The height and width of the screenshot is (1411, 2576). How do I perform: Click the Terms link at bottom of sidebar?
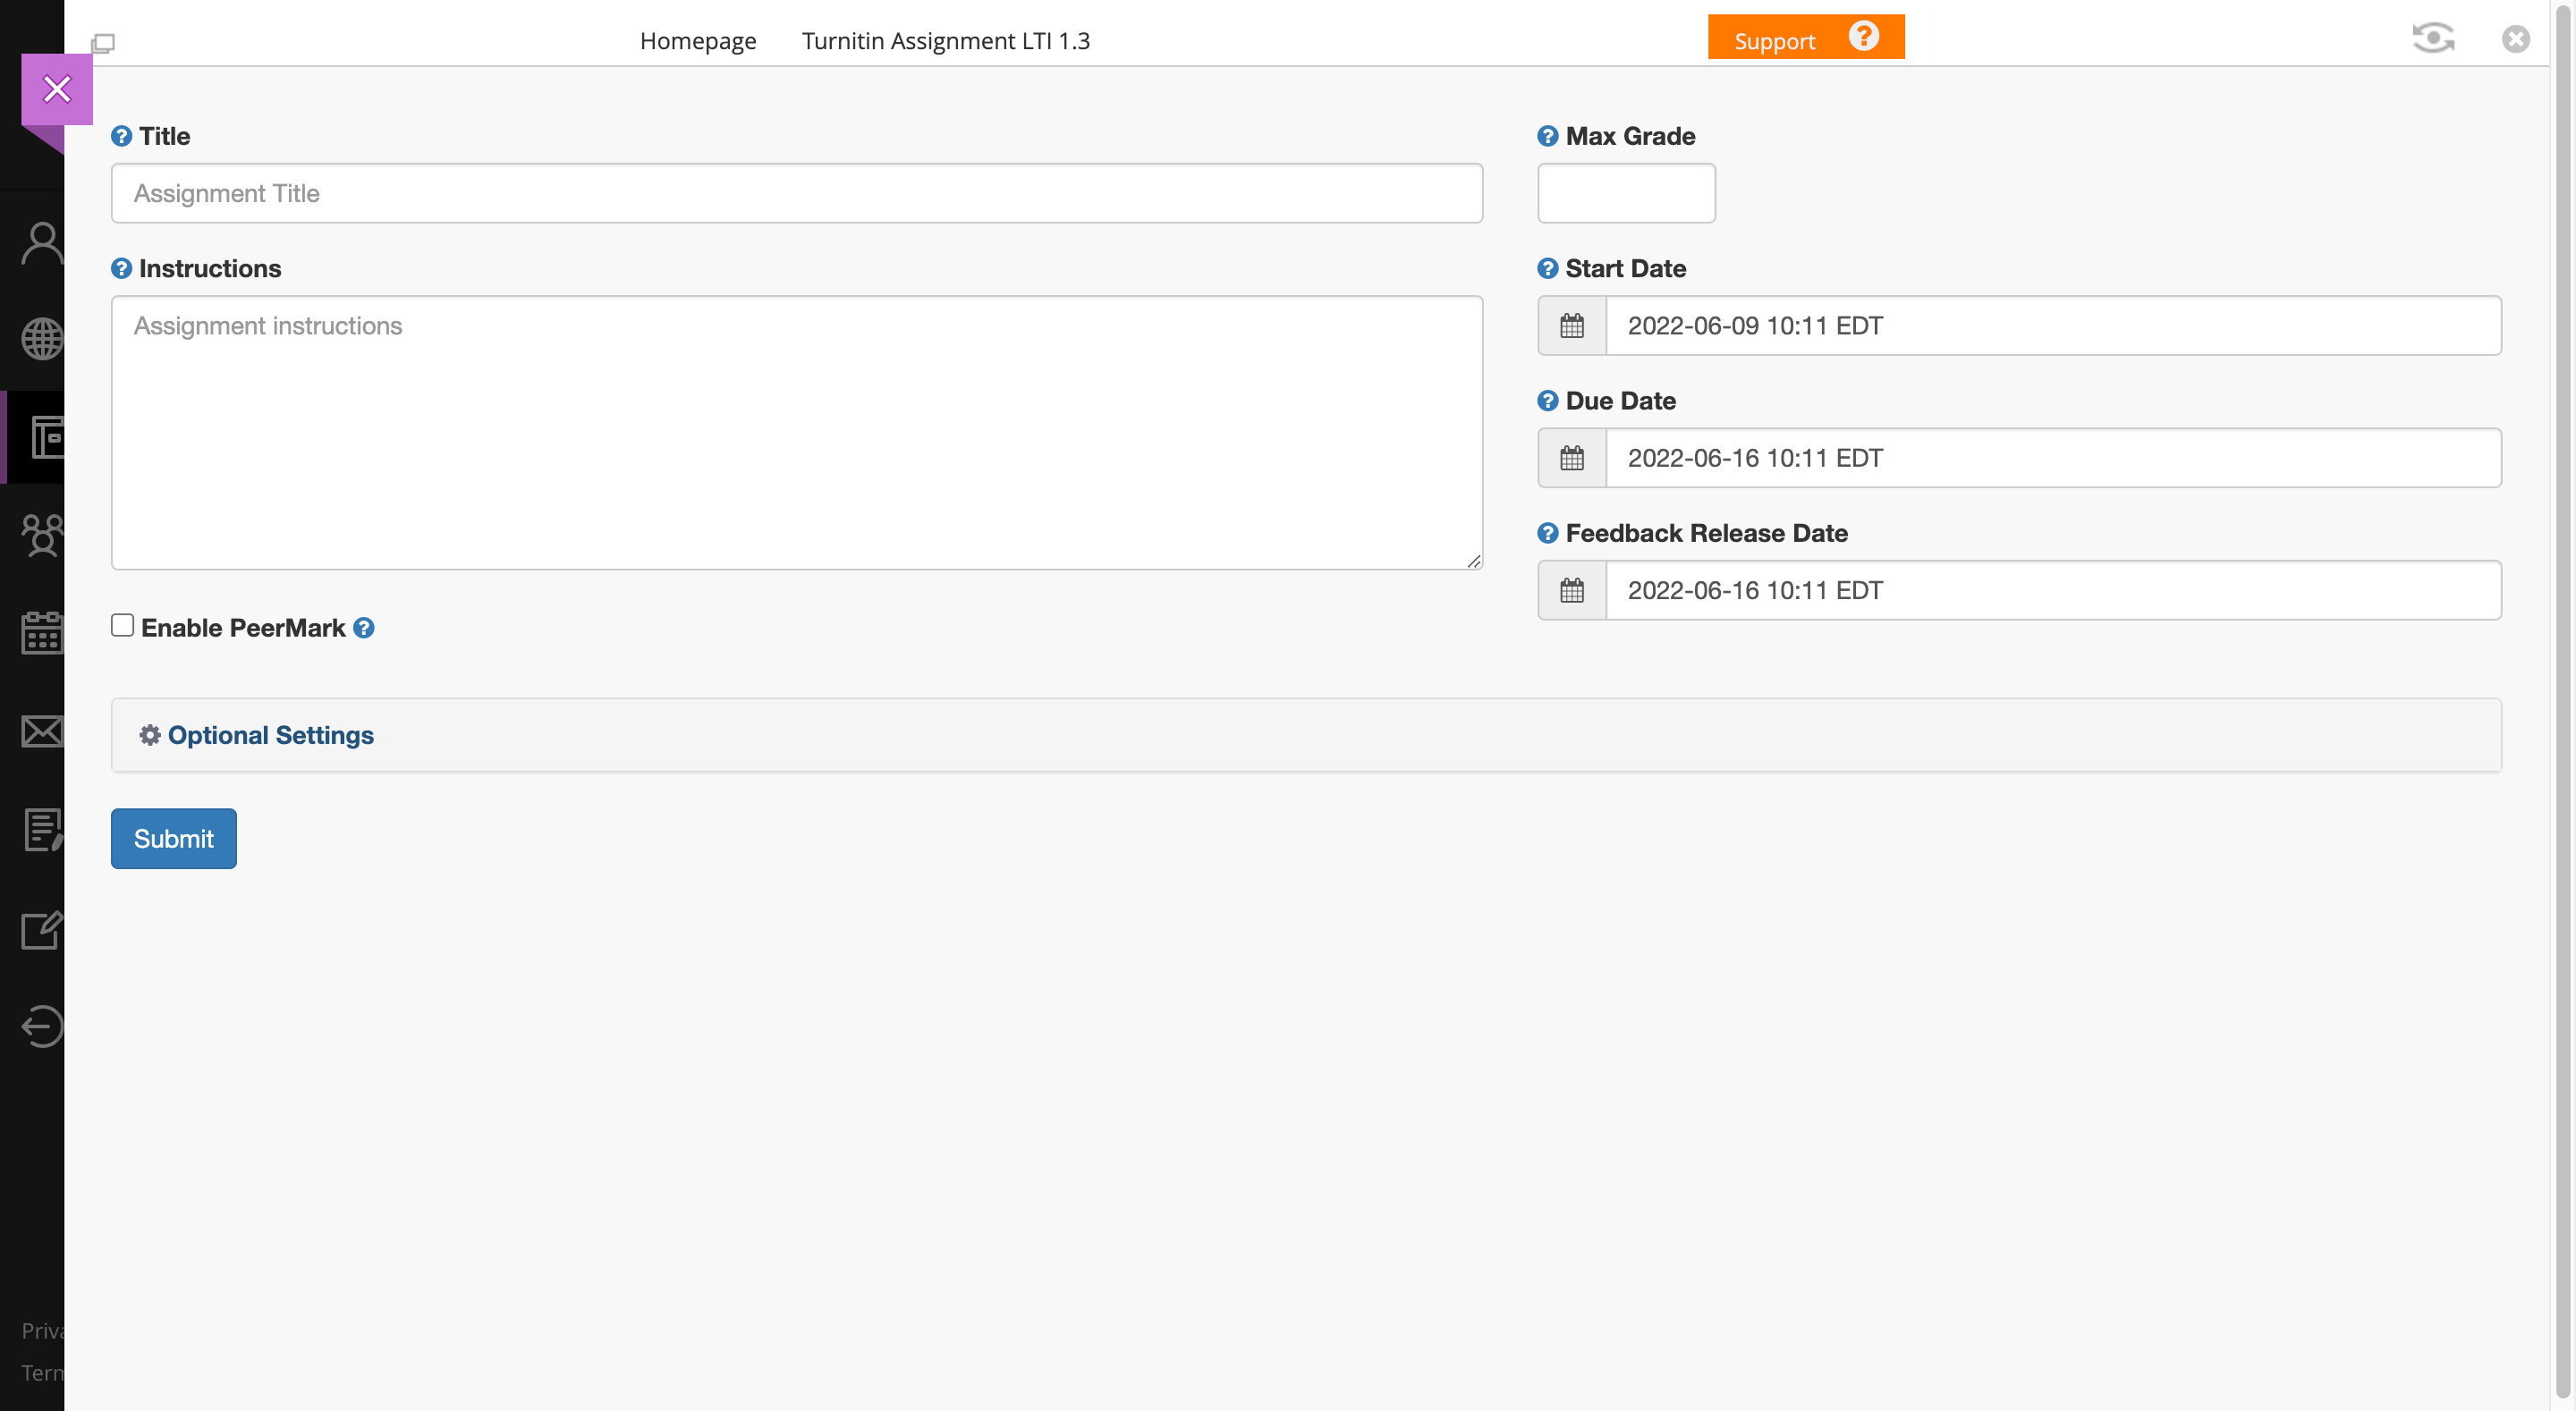click(43, 1372)
